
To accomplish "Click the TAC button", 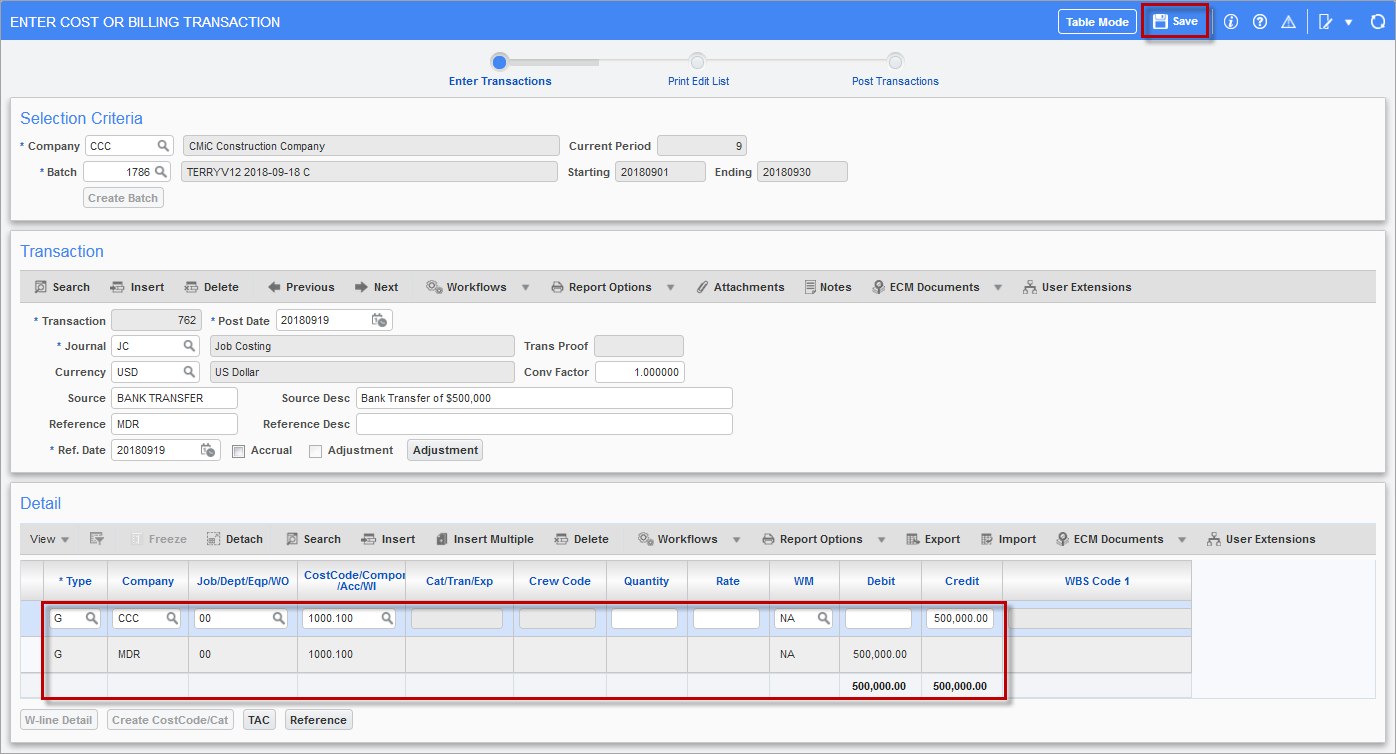I will 259,720.
